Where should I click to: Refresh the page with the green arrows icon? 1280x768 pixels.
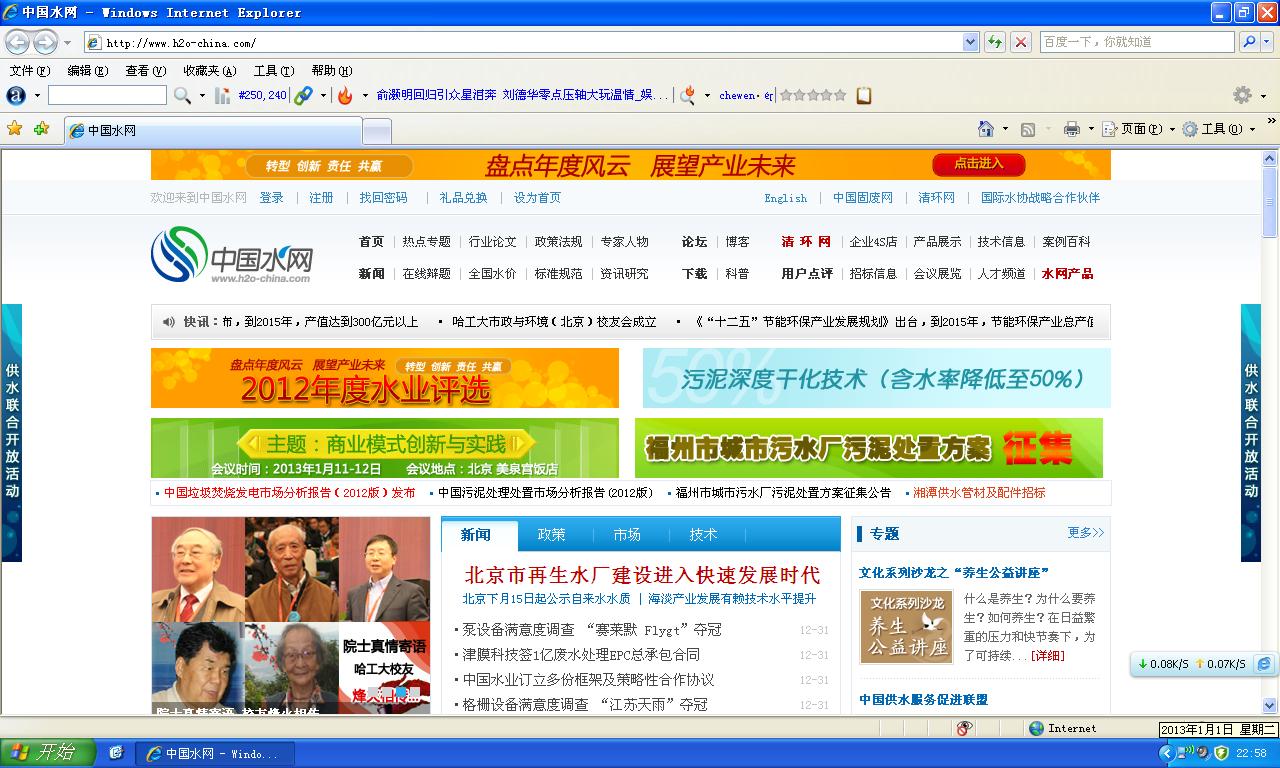995,42
